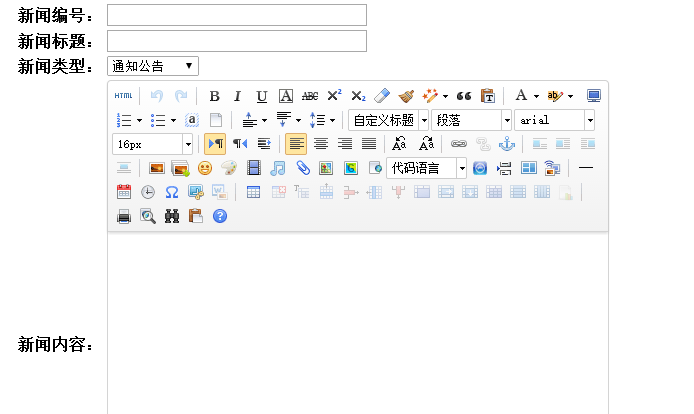
Task: Open the 代码语言 code language dropdown
Action: [426, 168]
